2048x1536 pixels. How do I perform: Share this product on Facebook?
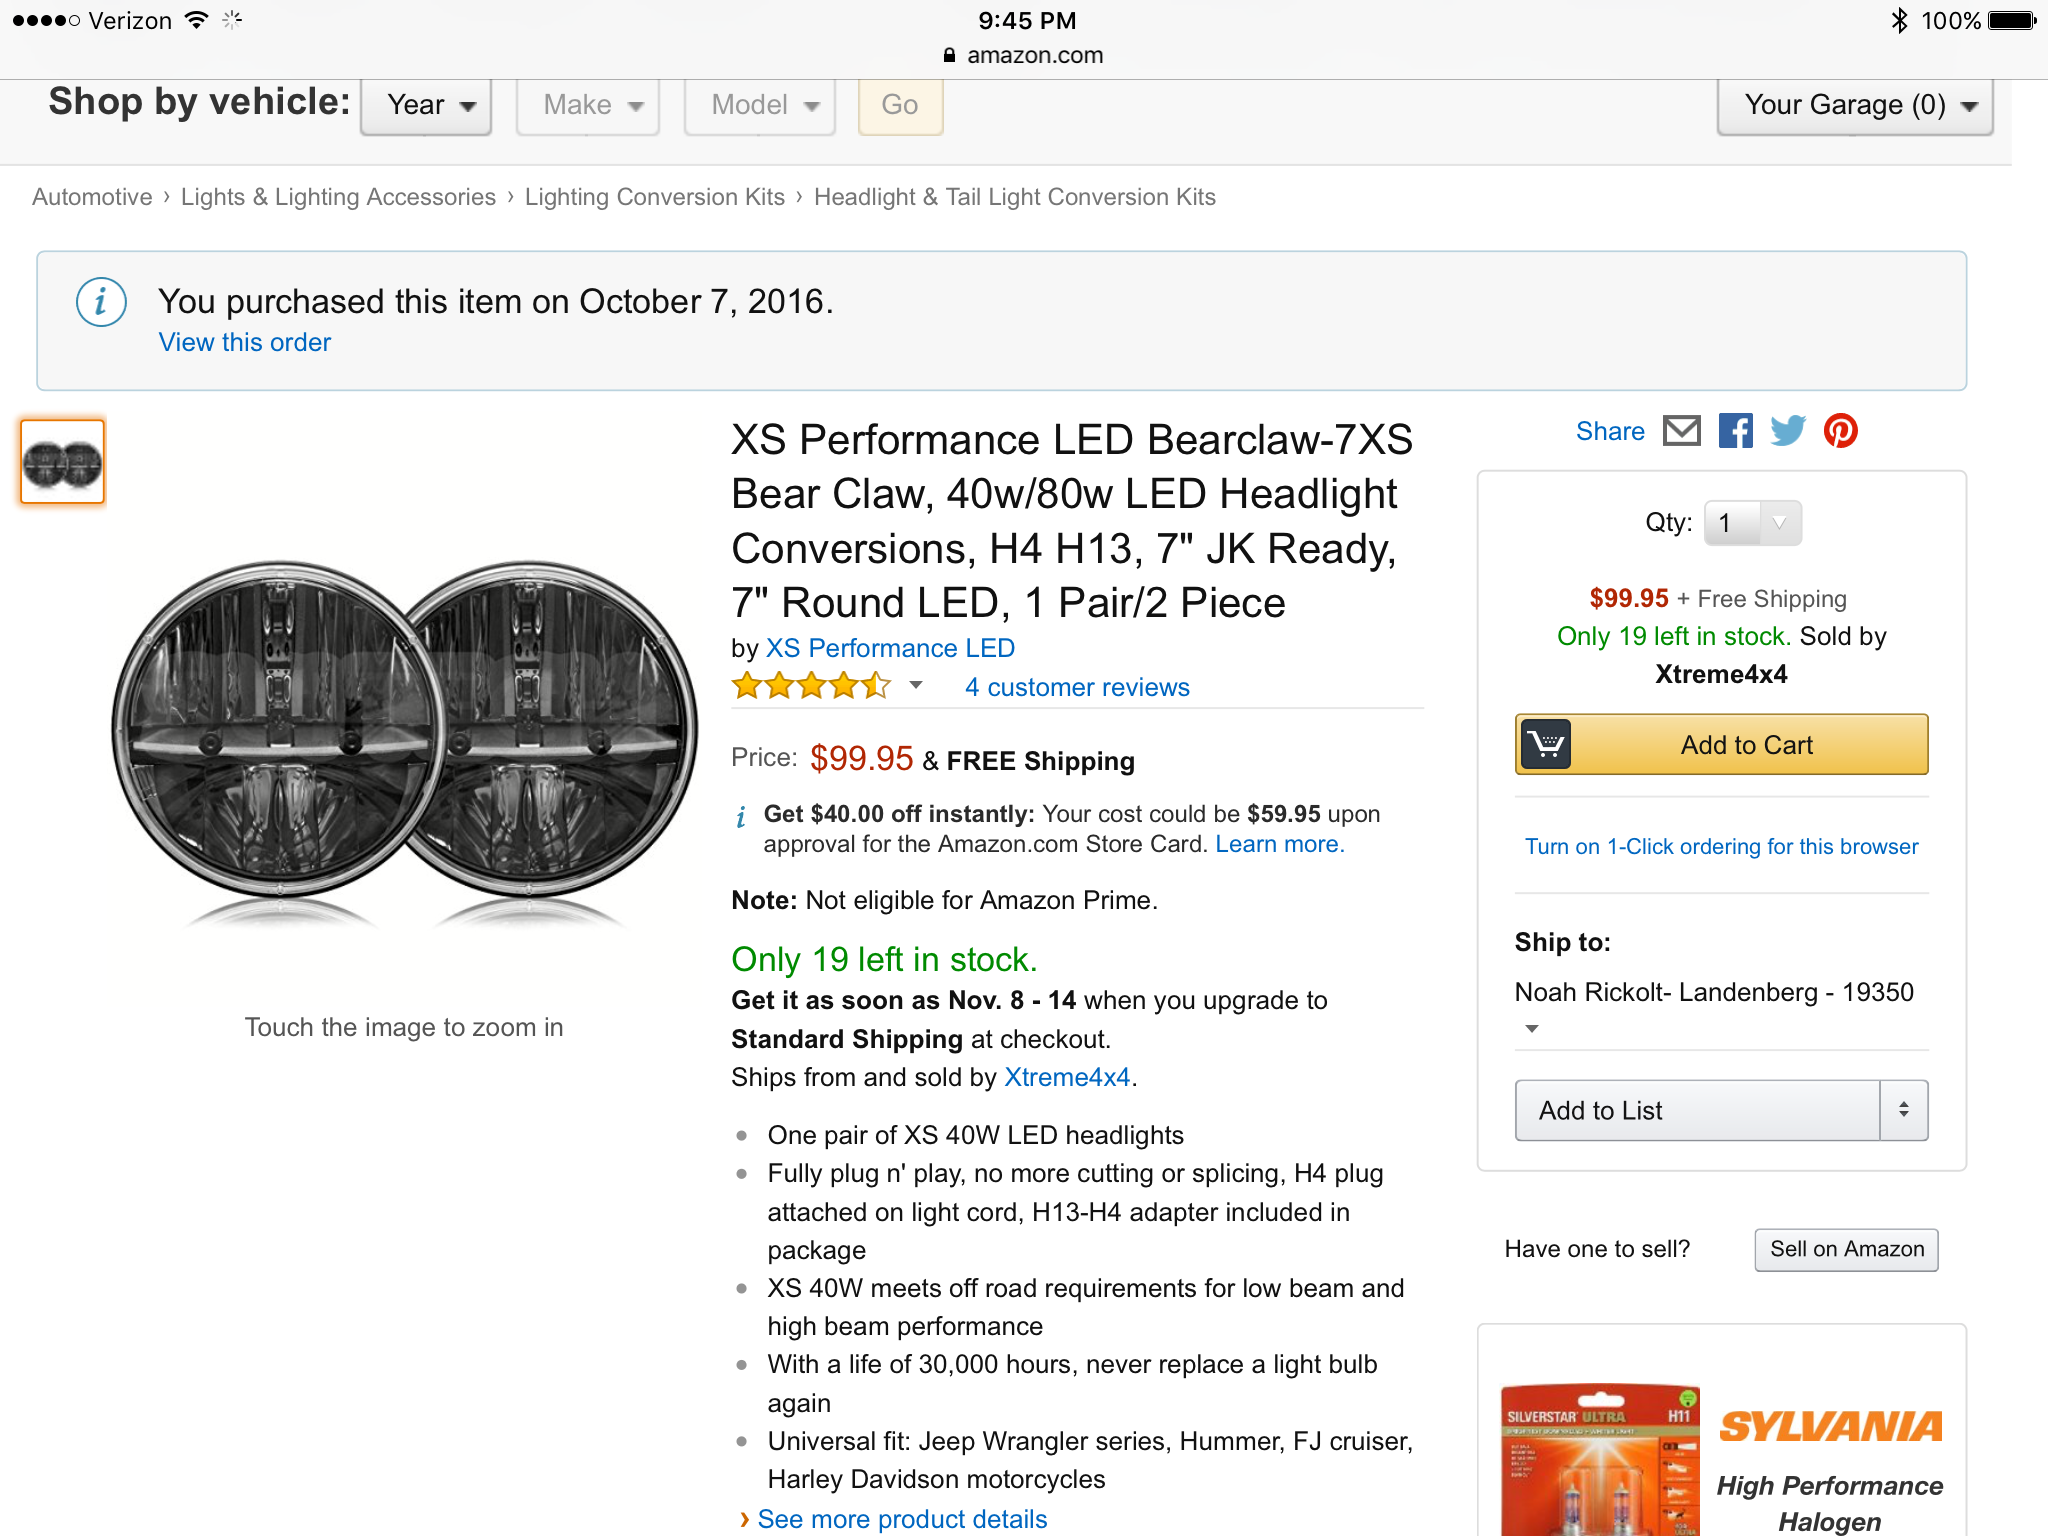tap(1735, 431)
